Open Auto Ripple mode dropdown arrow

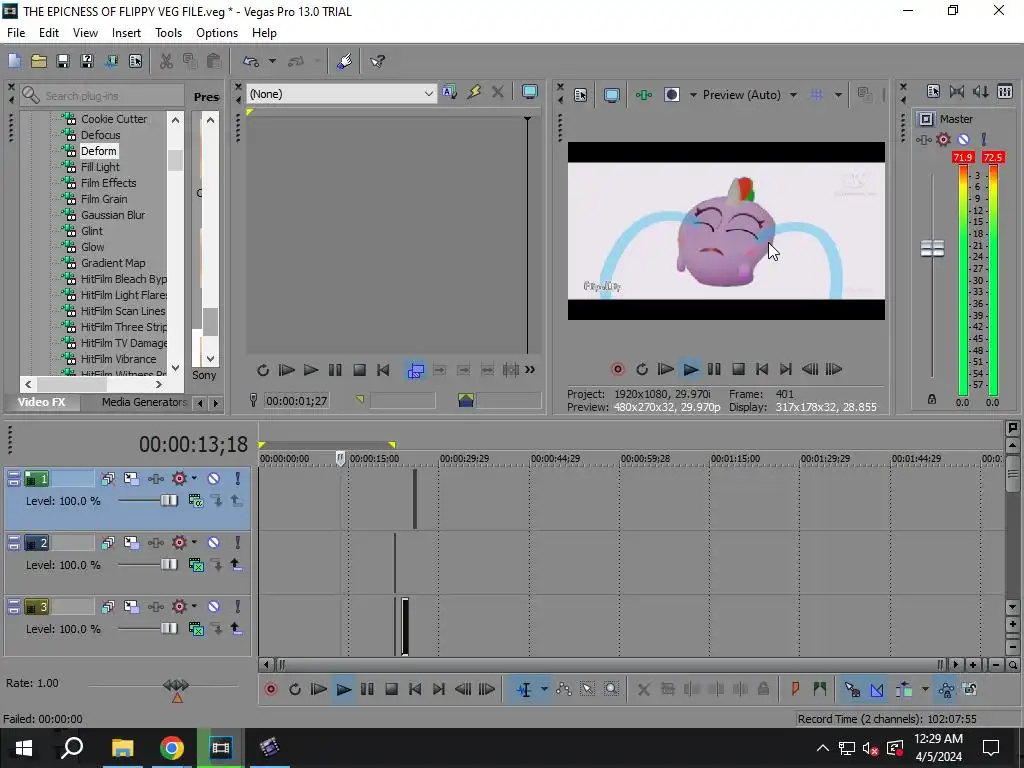[x=925, y=689]
